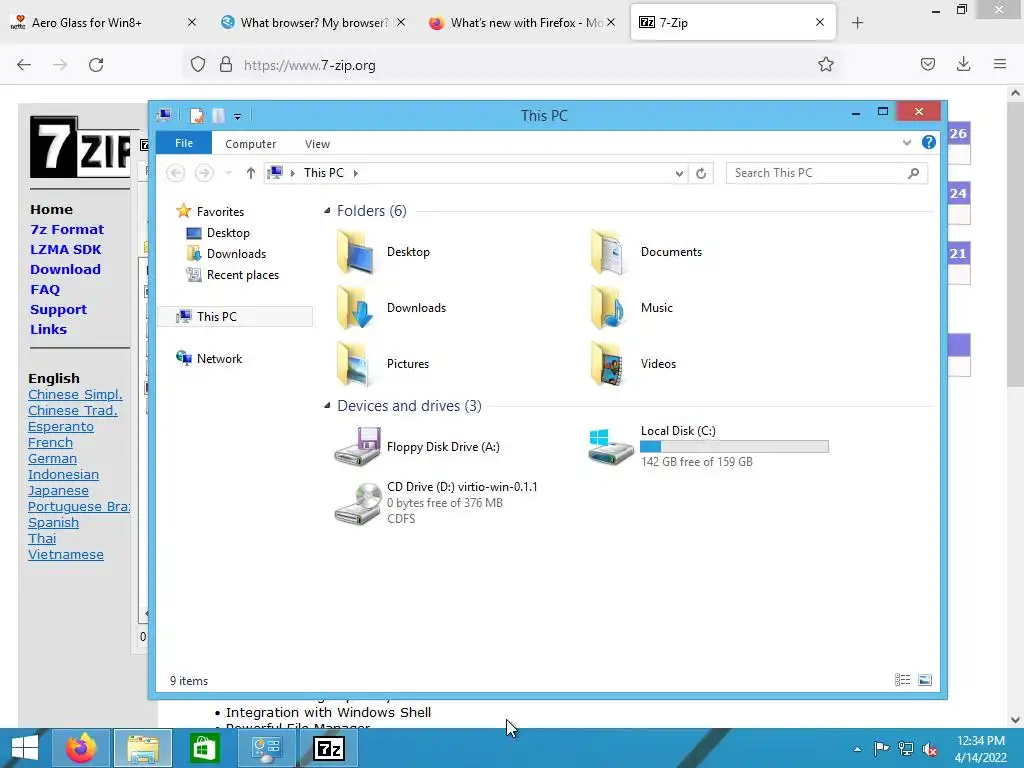Bookmark the 7-zip.org page with star

click(825, 64)
